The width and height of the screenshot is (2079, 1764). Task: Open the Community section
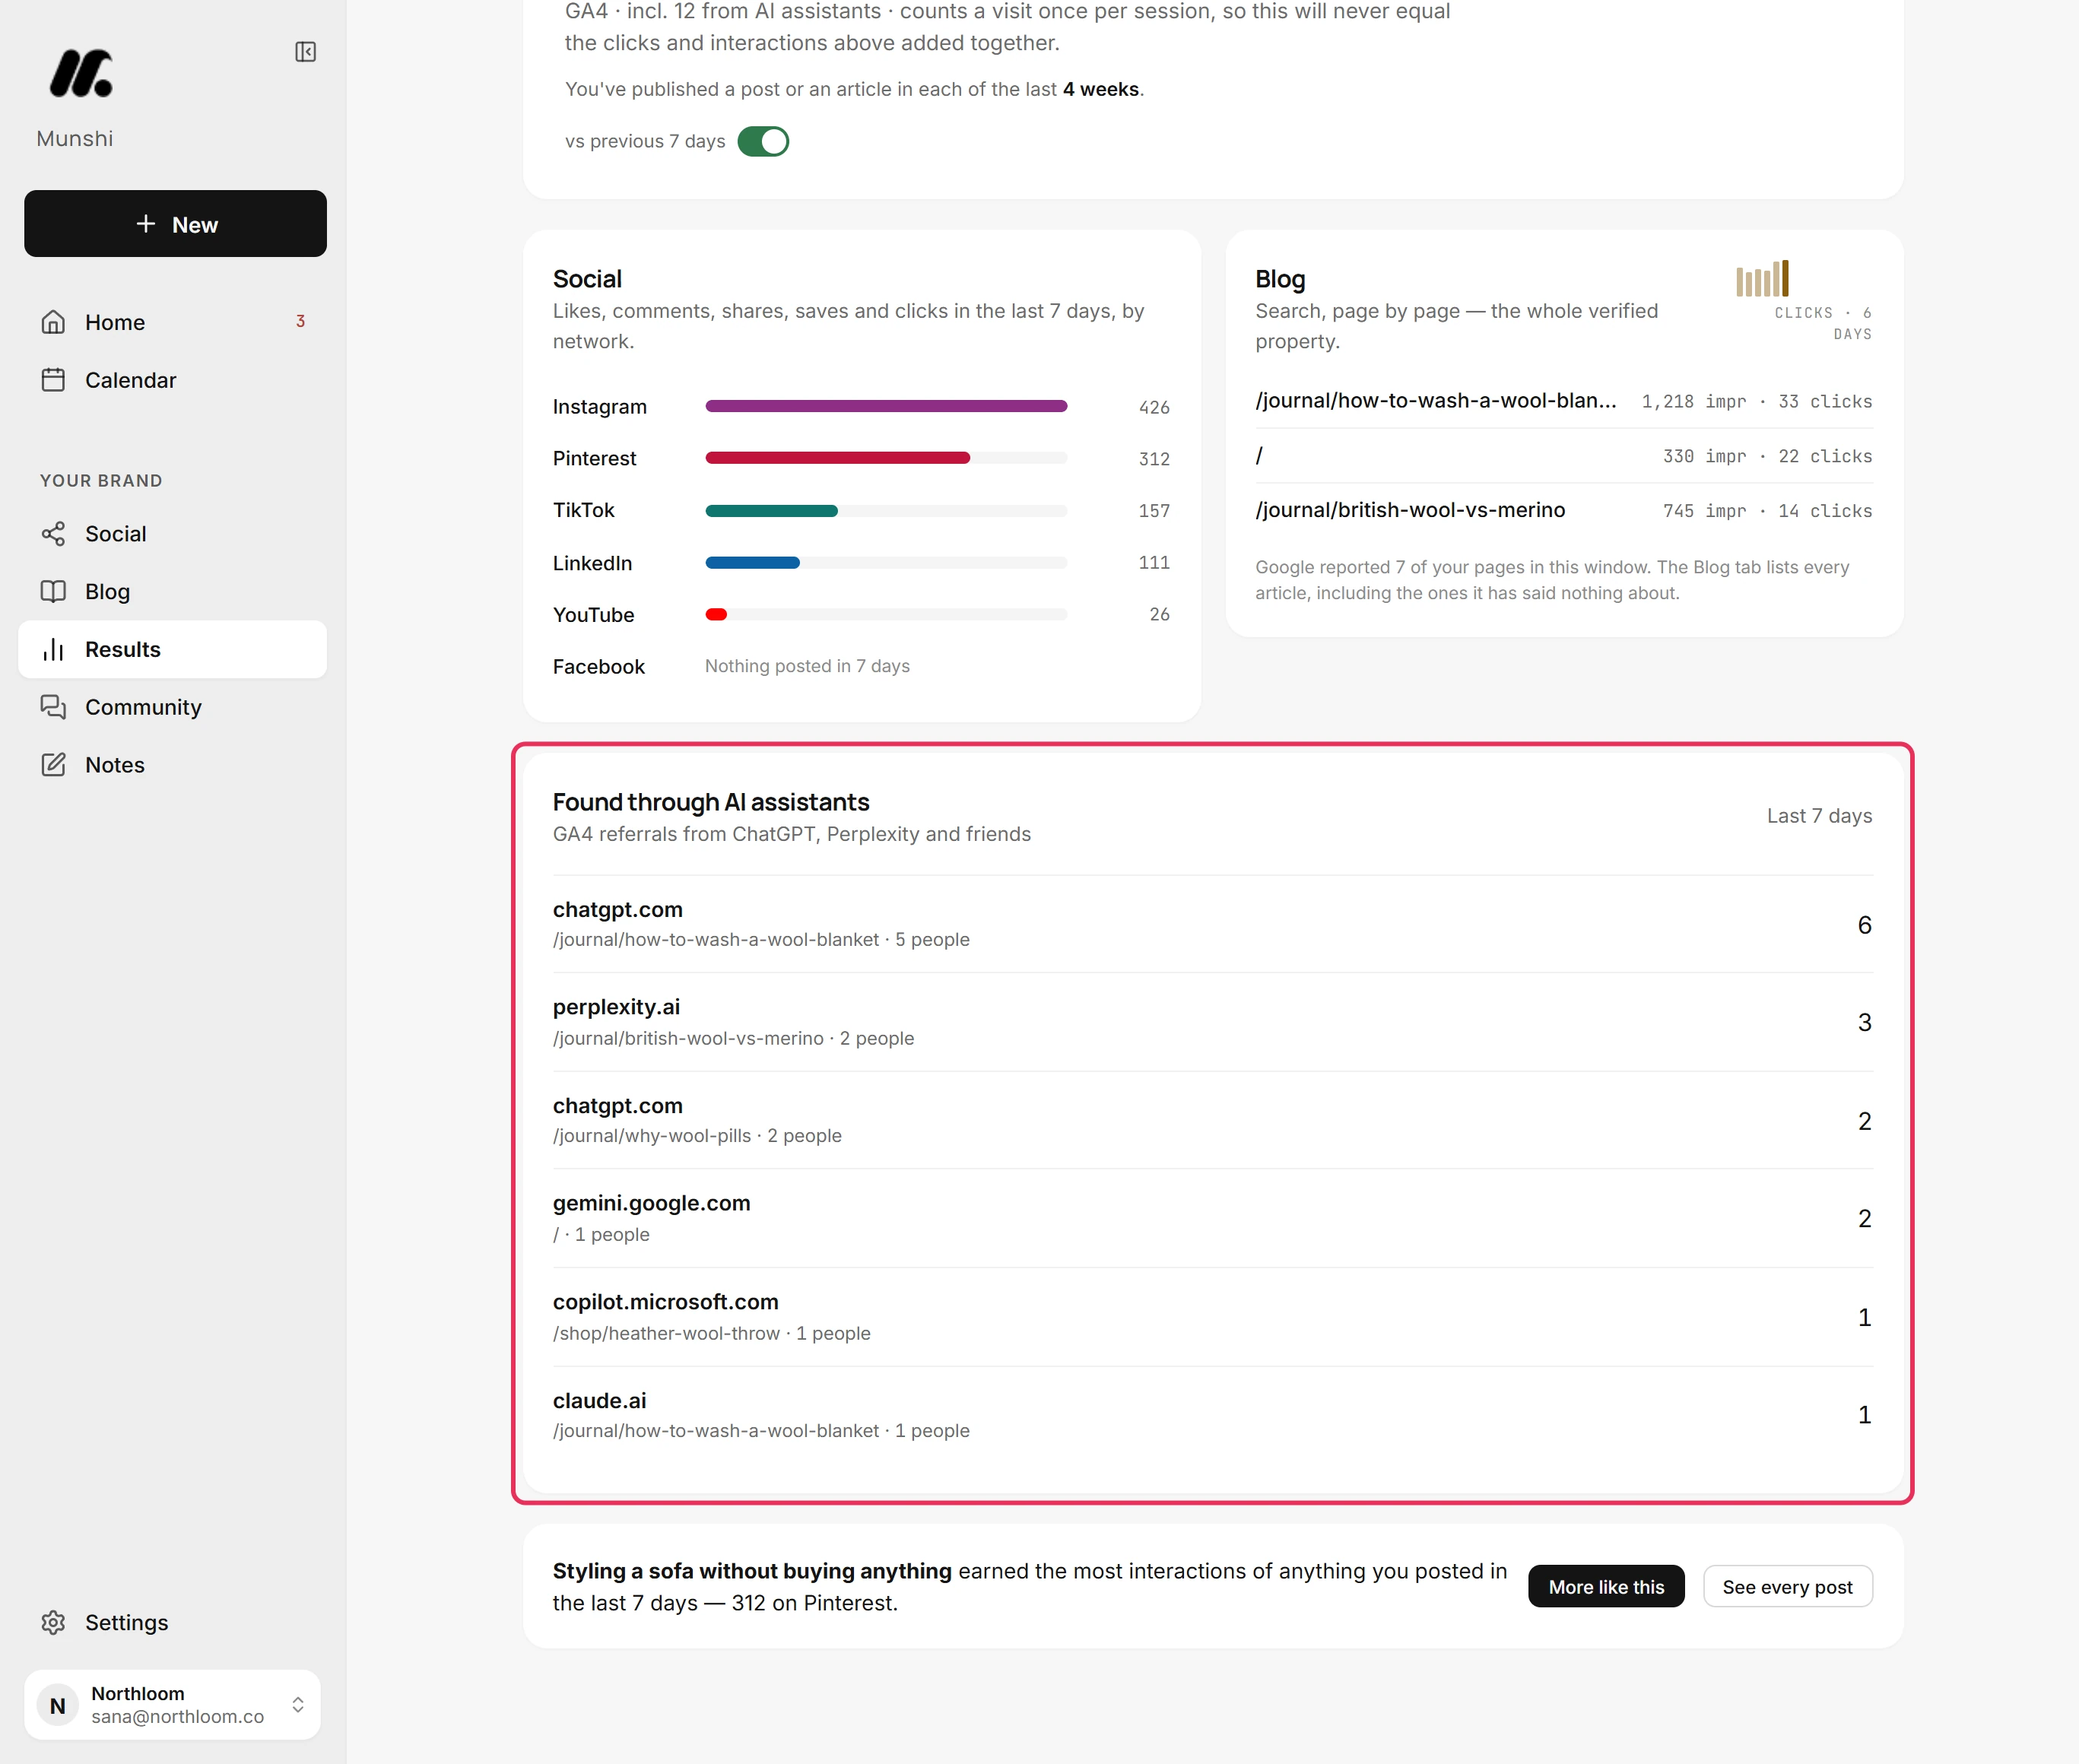pos(173,707)
